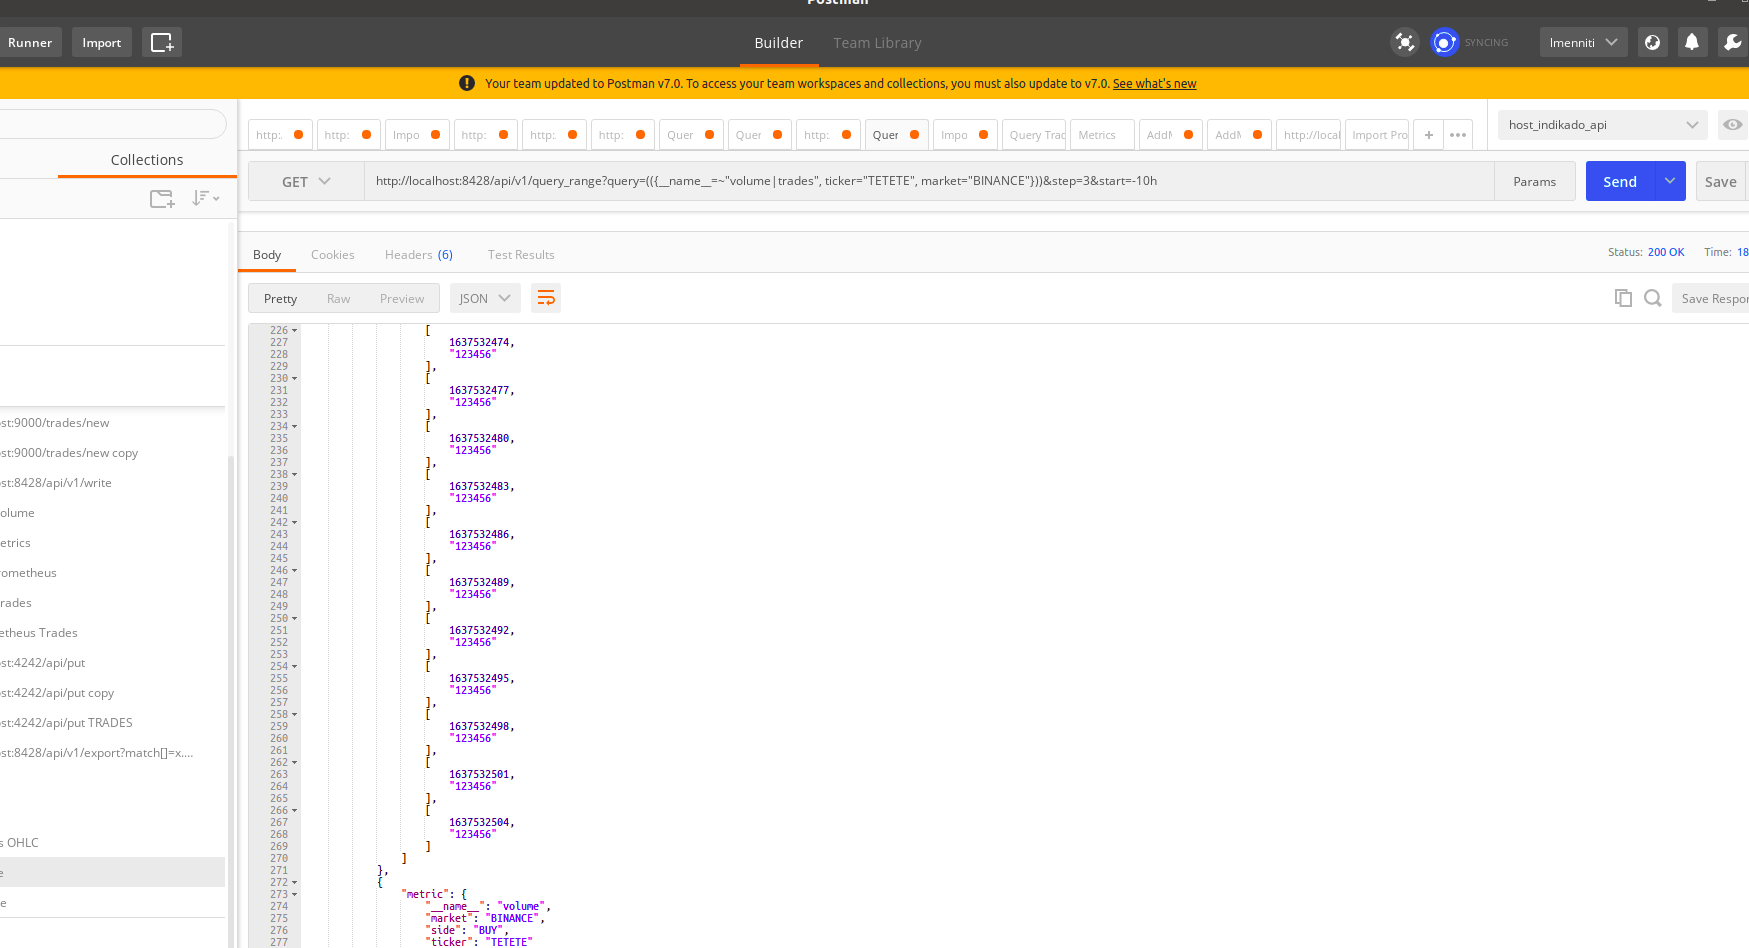
Task: Open JSON response format dropdown
Action: 484,298
